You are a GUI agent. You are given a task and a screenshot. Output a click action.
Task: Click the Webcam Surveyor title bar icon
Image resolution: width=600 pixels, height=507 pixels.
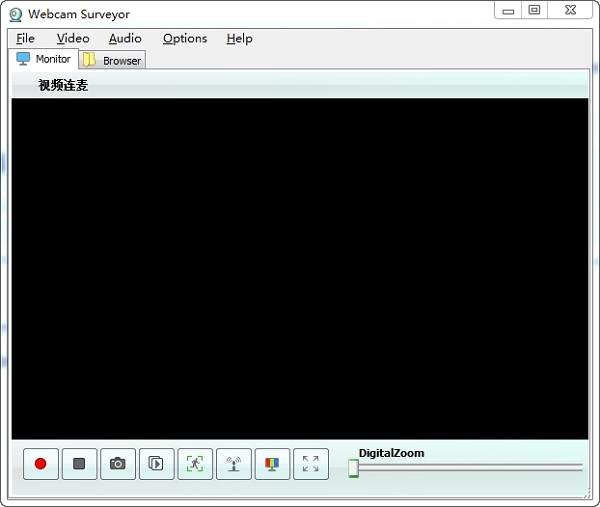[15, 15]
